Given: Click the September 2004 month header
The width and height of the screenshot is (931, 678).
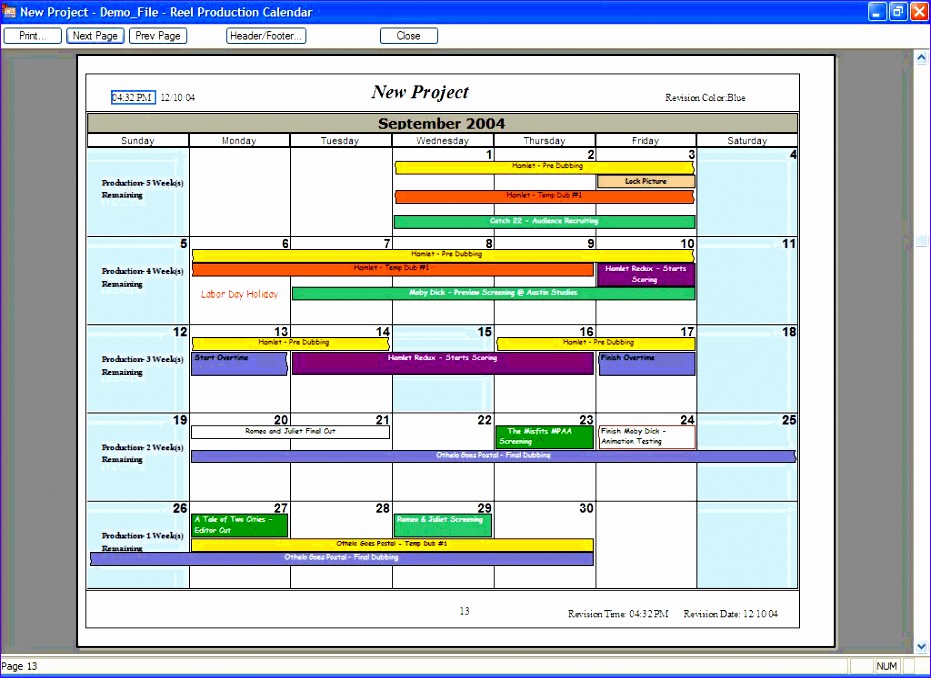Looking at the screenshot, I should click(x=442, y=123).
